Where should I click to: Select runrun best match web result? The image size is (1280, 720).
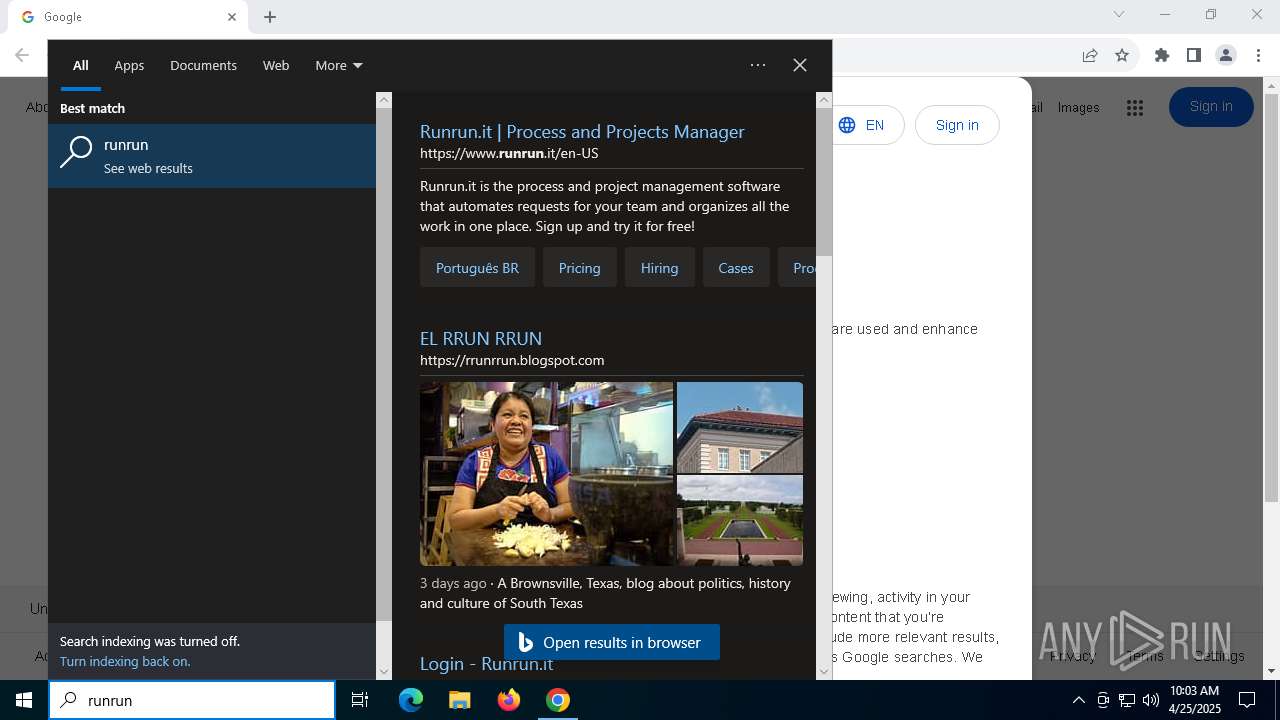[x=212, y=156]
